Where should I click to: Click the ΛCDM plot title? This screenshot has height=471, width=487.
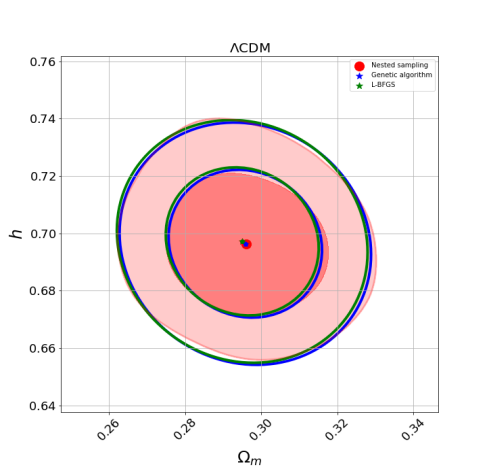click(x=250, y=48)
